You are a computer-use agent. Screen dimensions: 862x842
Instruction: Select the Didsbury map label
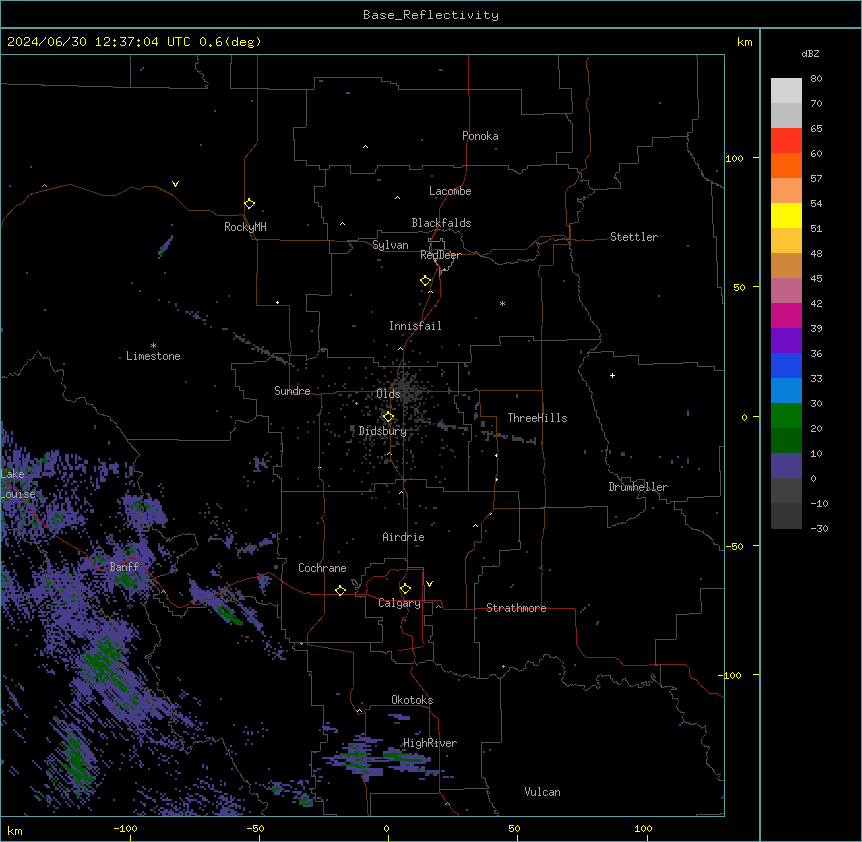[x=383, y=431]
